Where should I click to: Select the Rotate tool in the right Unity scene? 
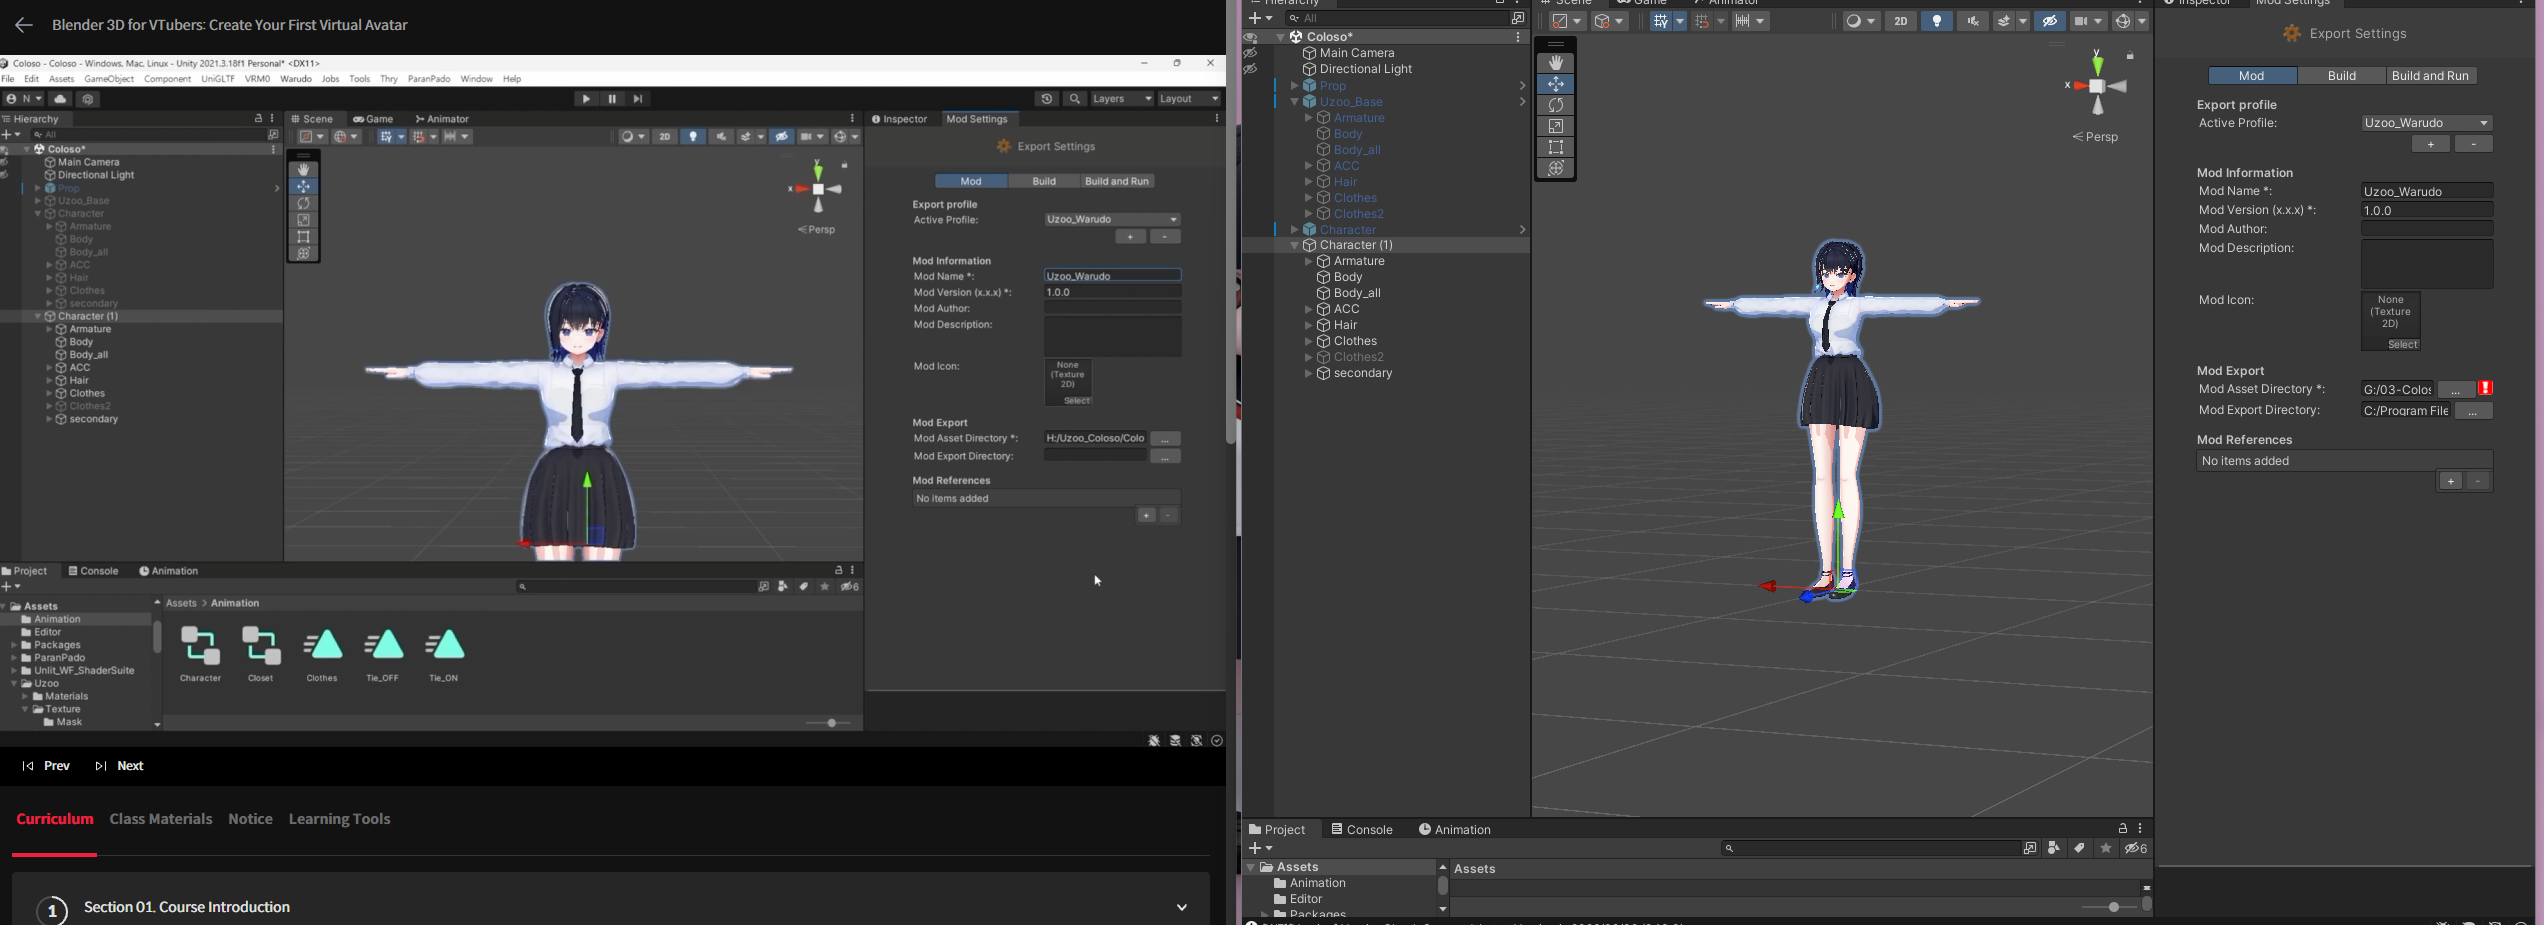1556,105
